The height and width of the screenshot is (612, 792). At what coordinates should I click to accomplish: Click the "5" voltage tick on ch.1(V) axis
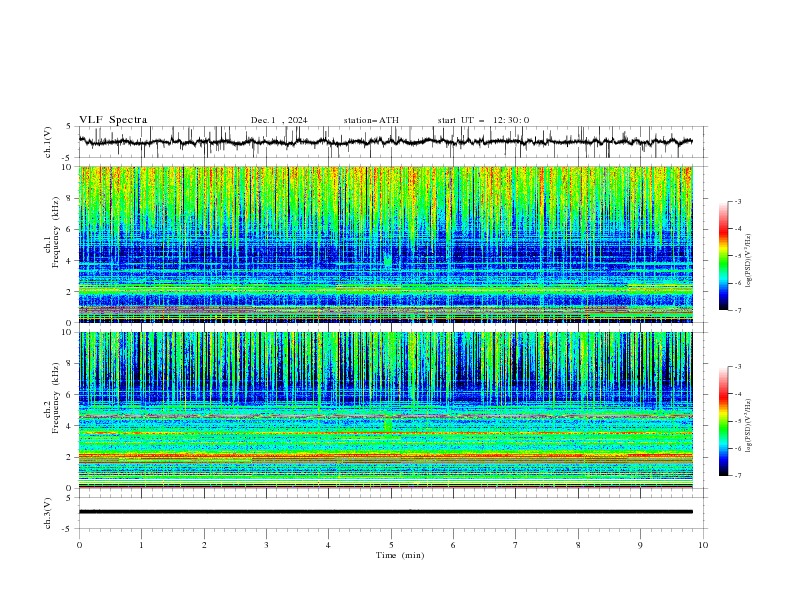click(69, 127)
